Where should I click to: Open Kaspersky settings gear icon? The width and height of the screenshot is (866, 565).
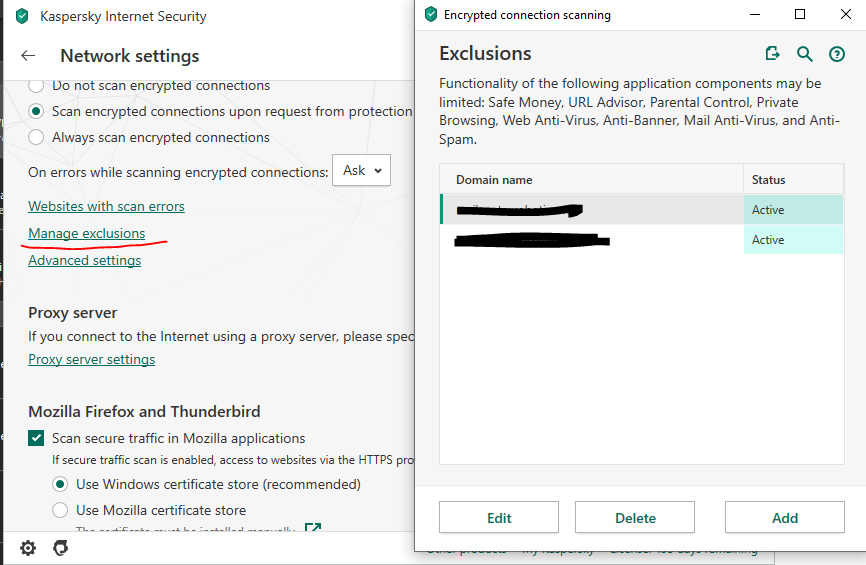[28, 548]
